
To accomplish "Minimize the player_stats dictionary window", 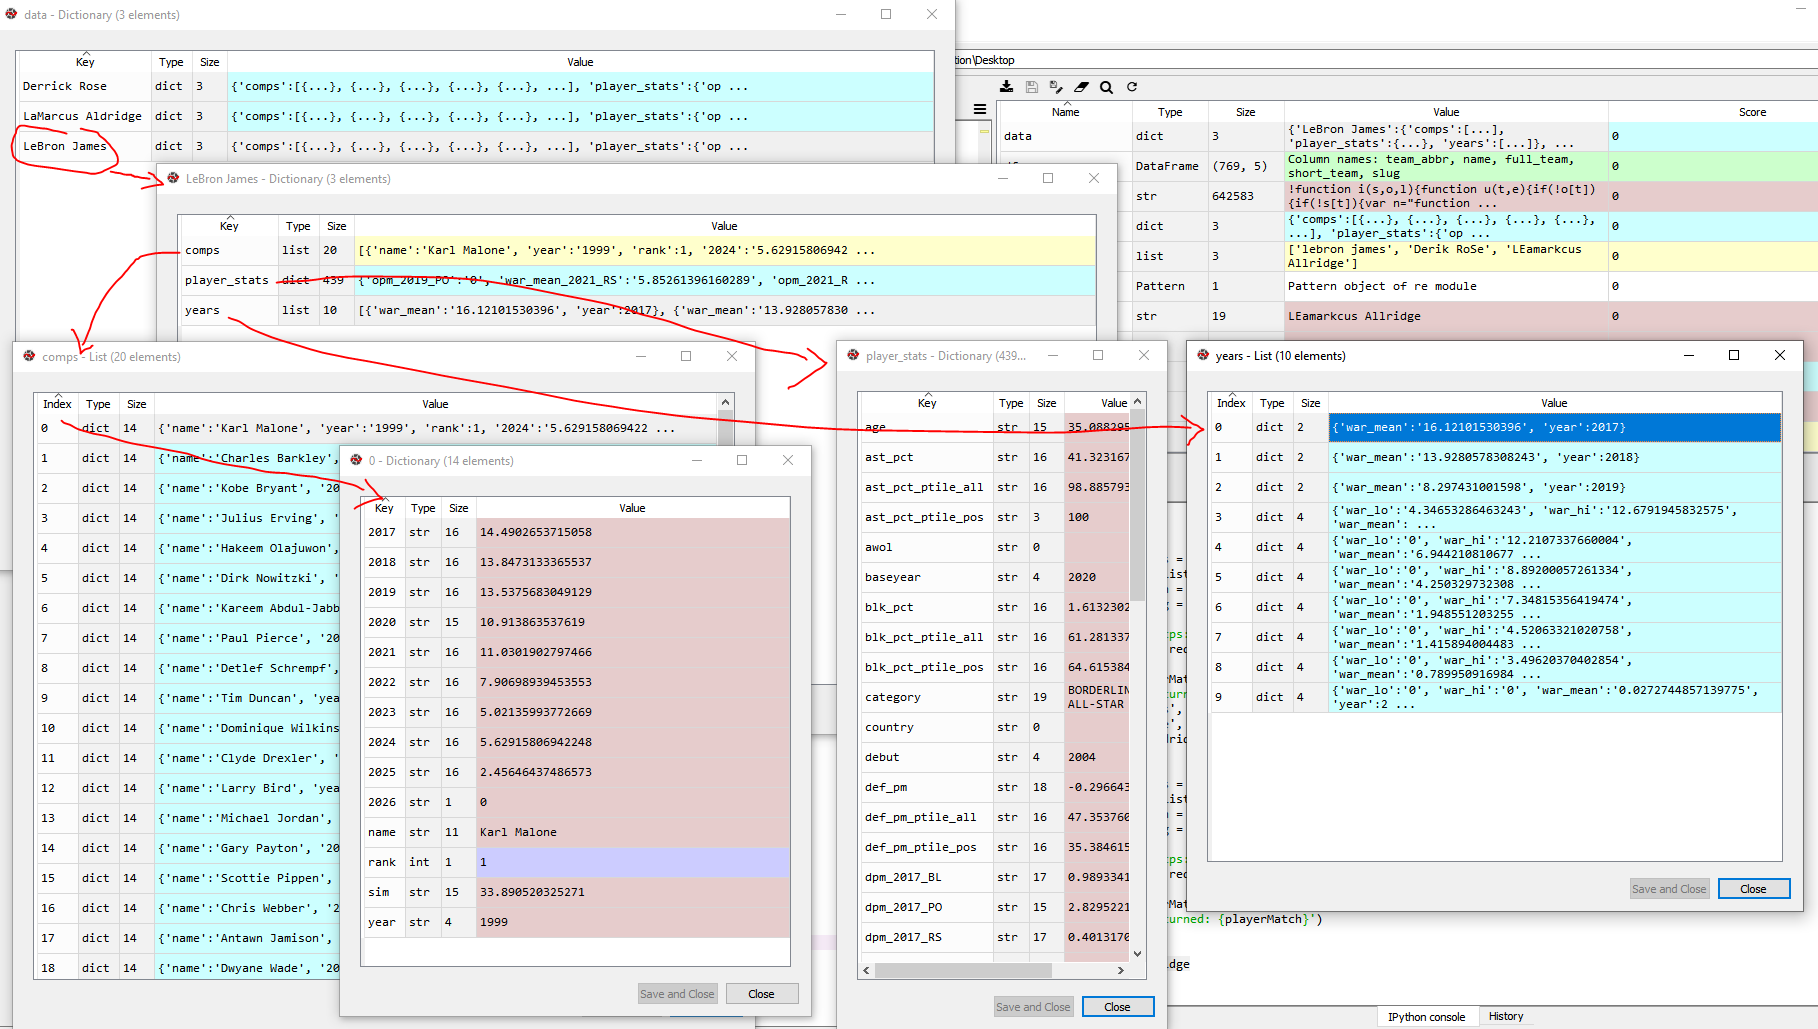I will [1052, 355].
